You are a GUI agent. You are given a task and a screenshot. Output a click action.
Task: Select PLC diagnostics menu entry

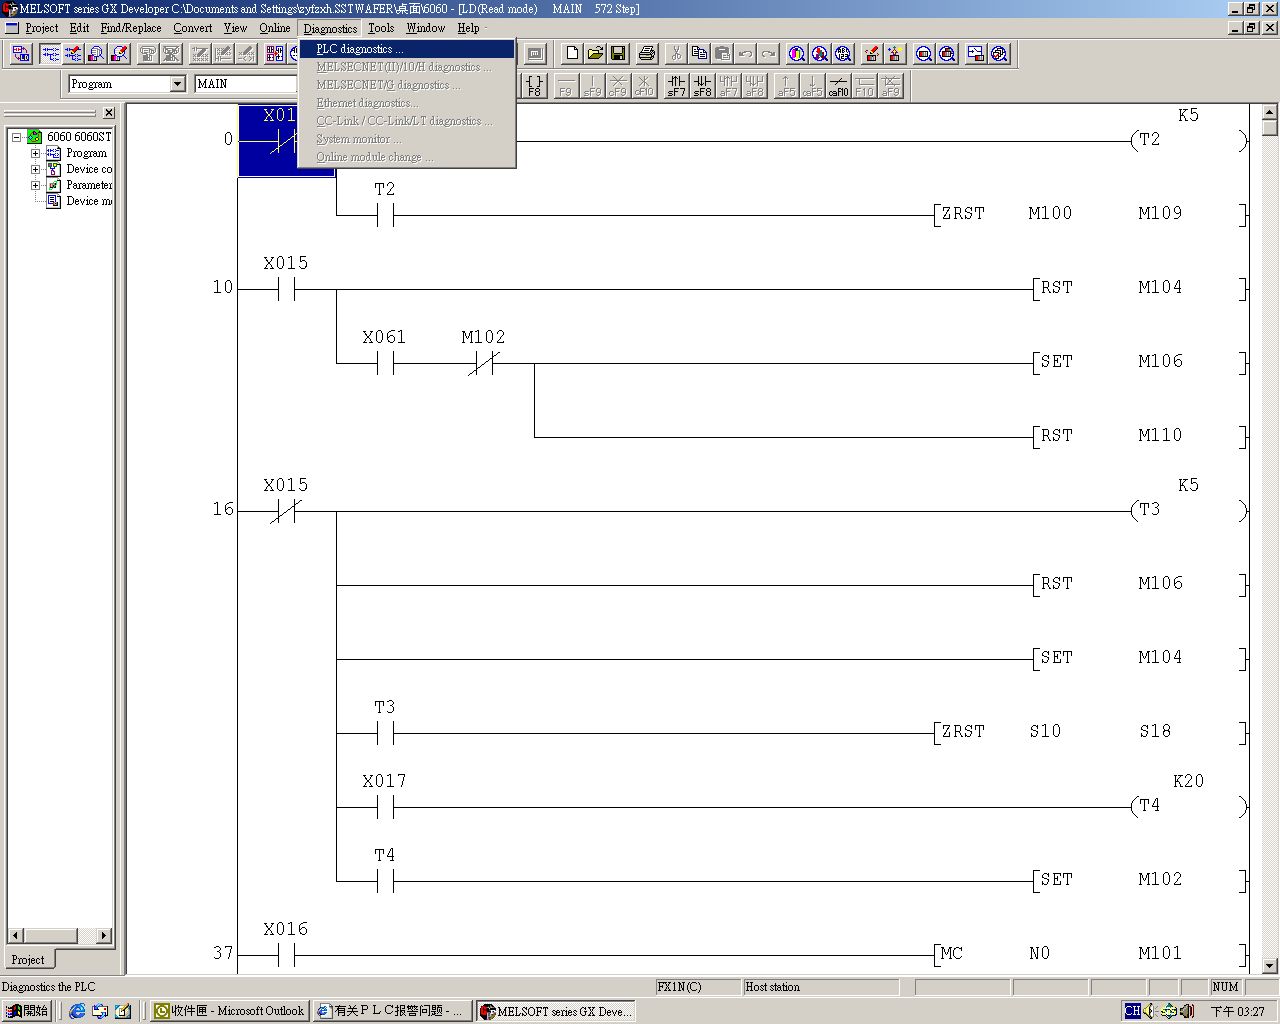click(360, 49)
